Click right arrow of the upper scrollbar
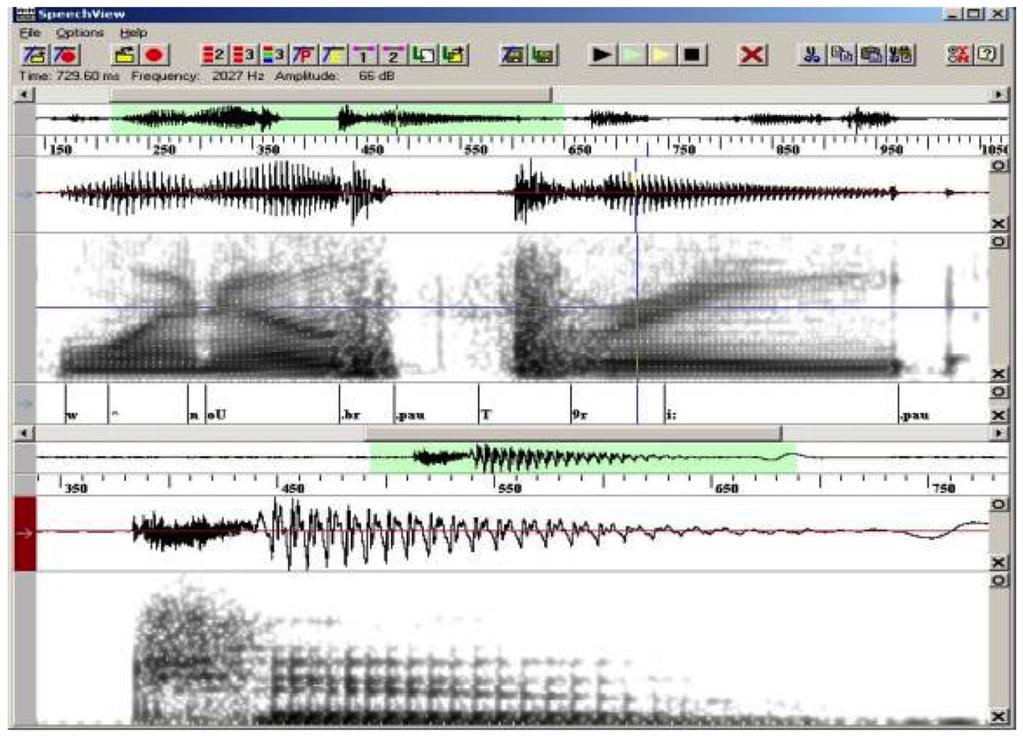Screen dimensions: 1023x737 tap(999, 95)
